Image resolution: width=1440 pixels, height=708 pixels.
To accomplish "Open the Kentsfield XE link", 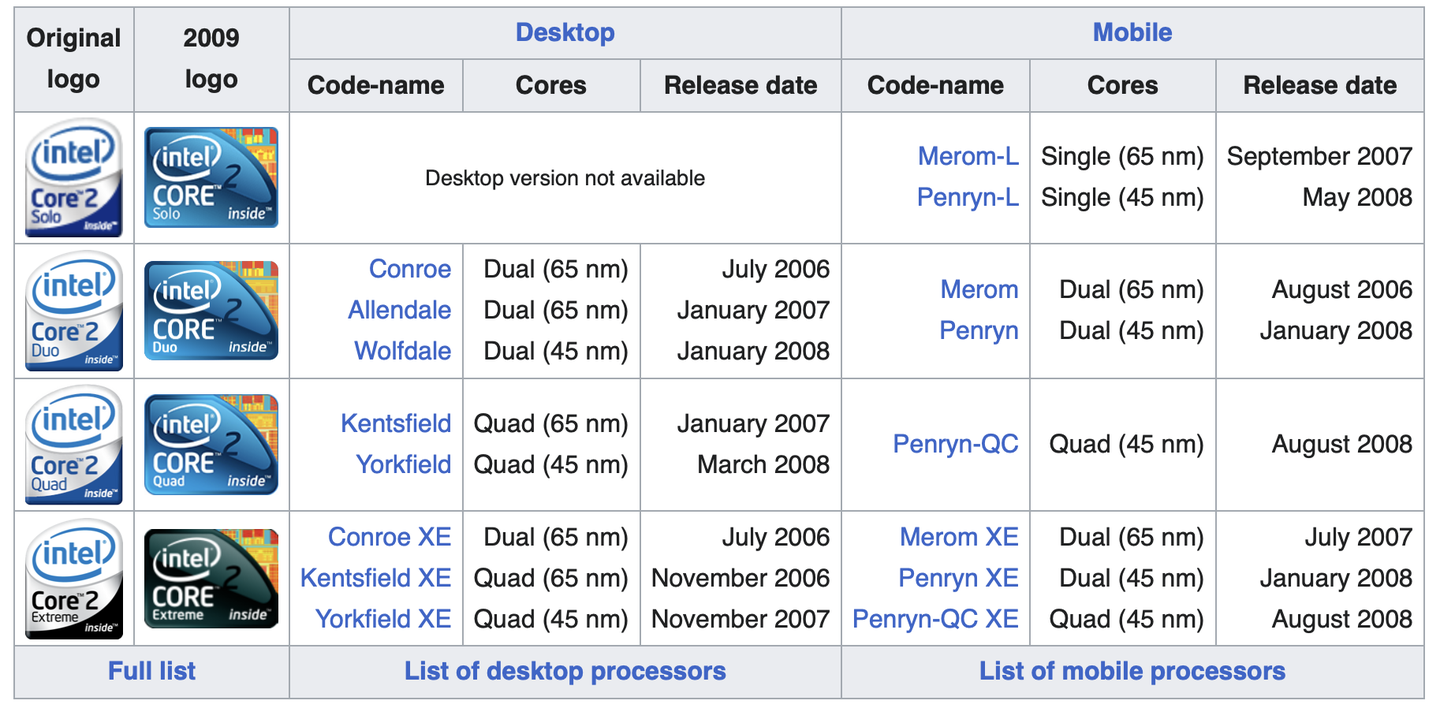I will pos(376,578).
